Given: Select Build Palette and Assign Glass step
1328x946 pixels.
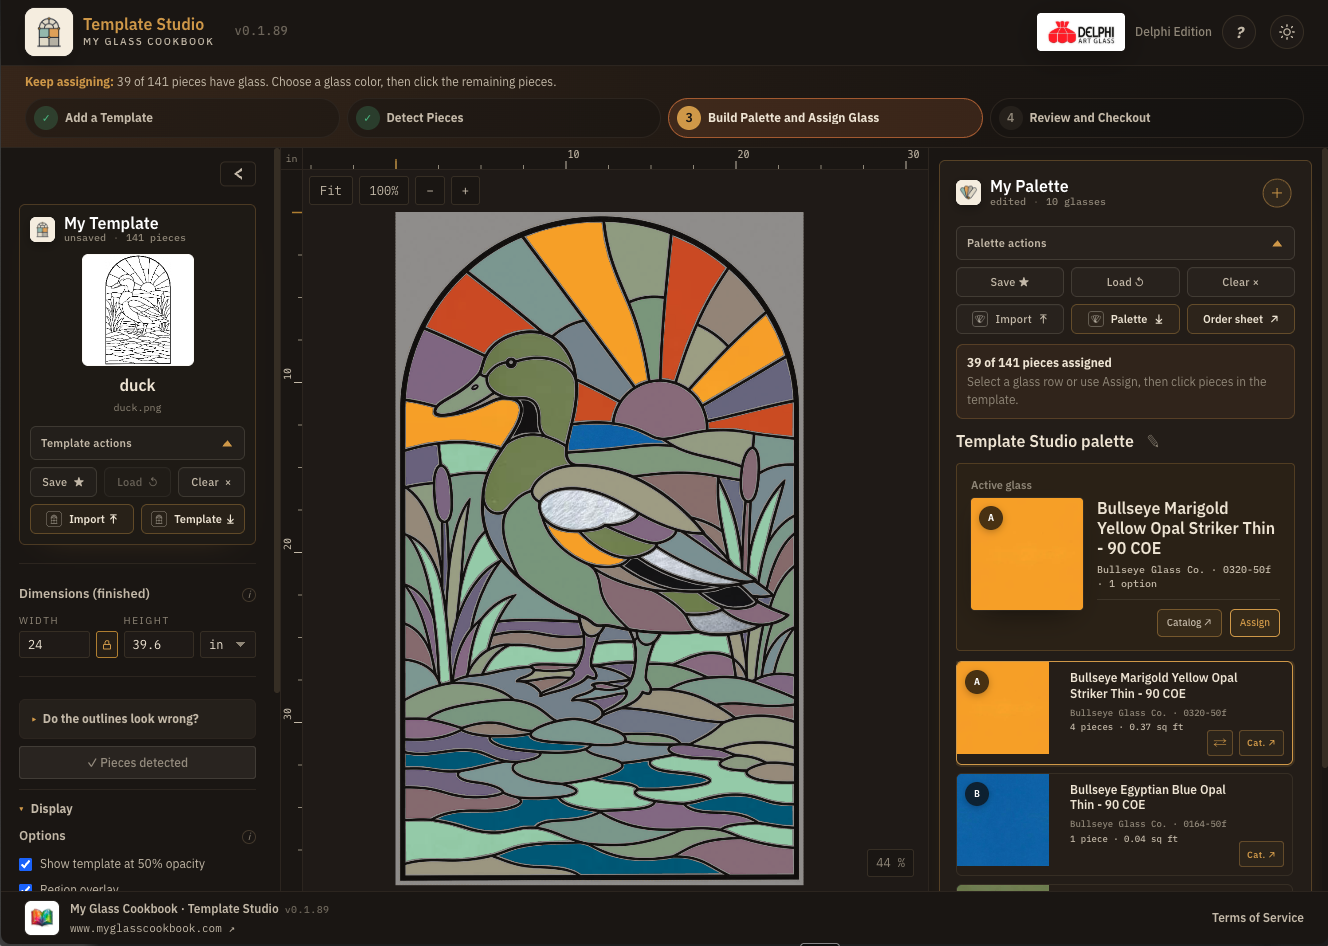Looking at the screenshot, I should [825, 118].
